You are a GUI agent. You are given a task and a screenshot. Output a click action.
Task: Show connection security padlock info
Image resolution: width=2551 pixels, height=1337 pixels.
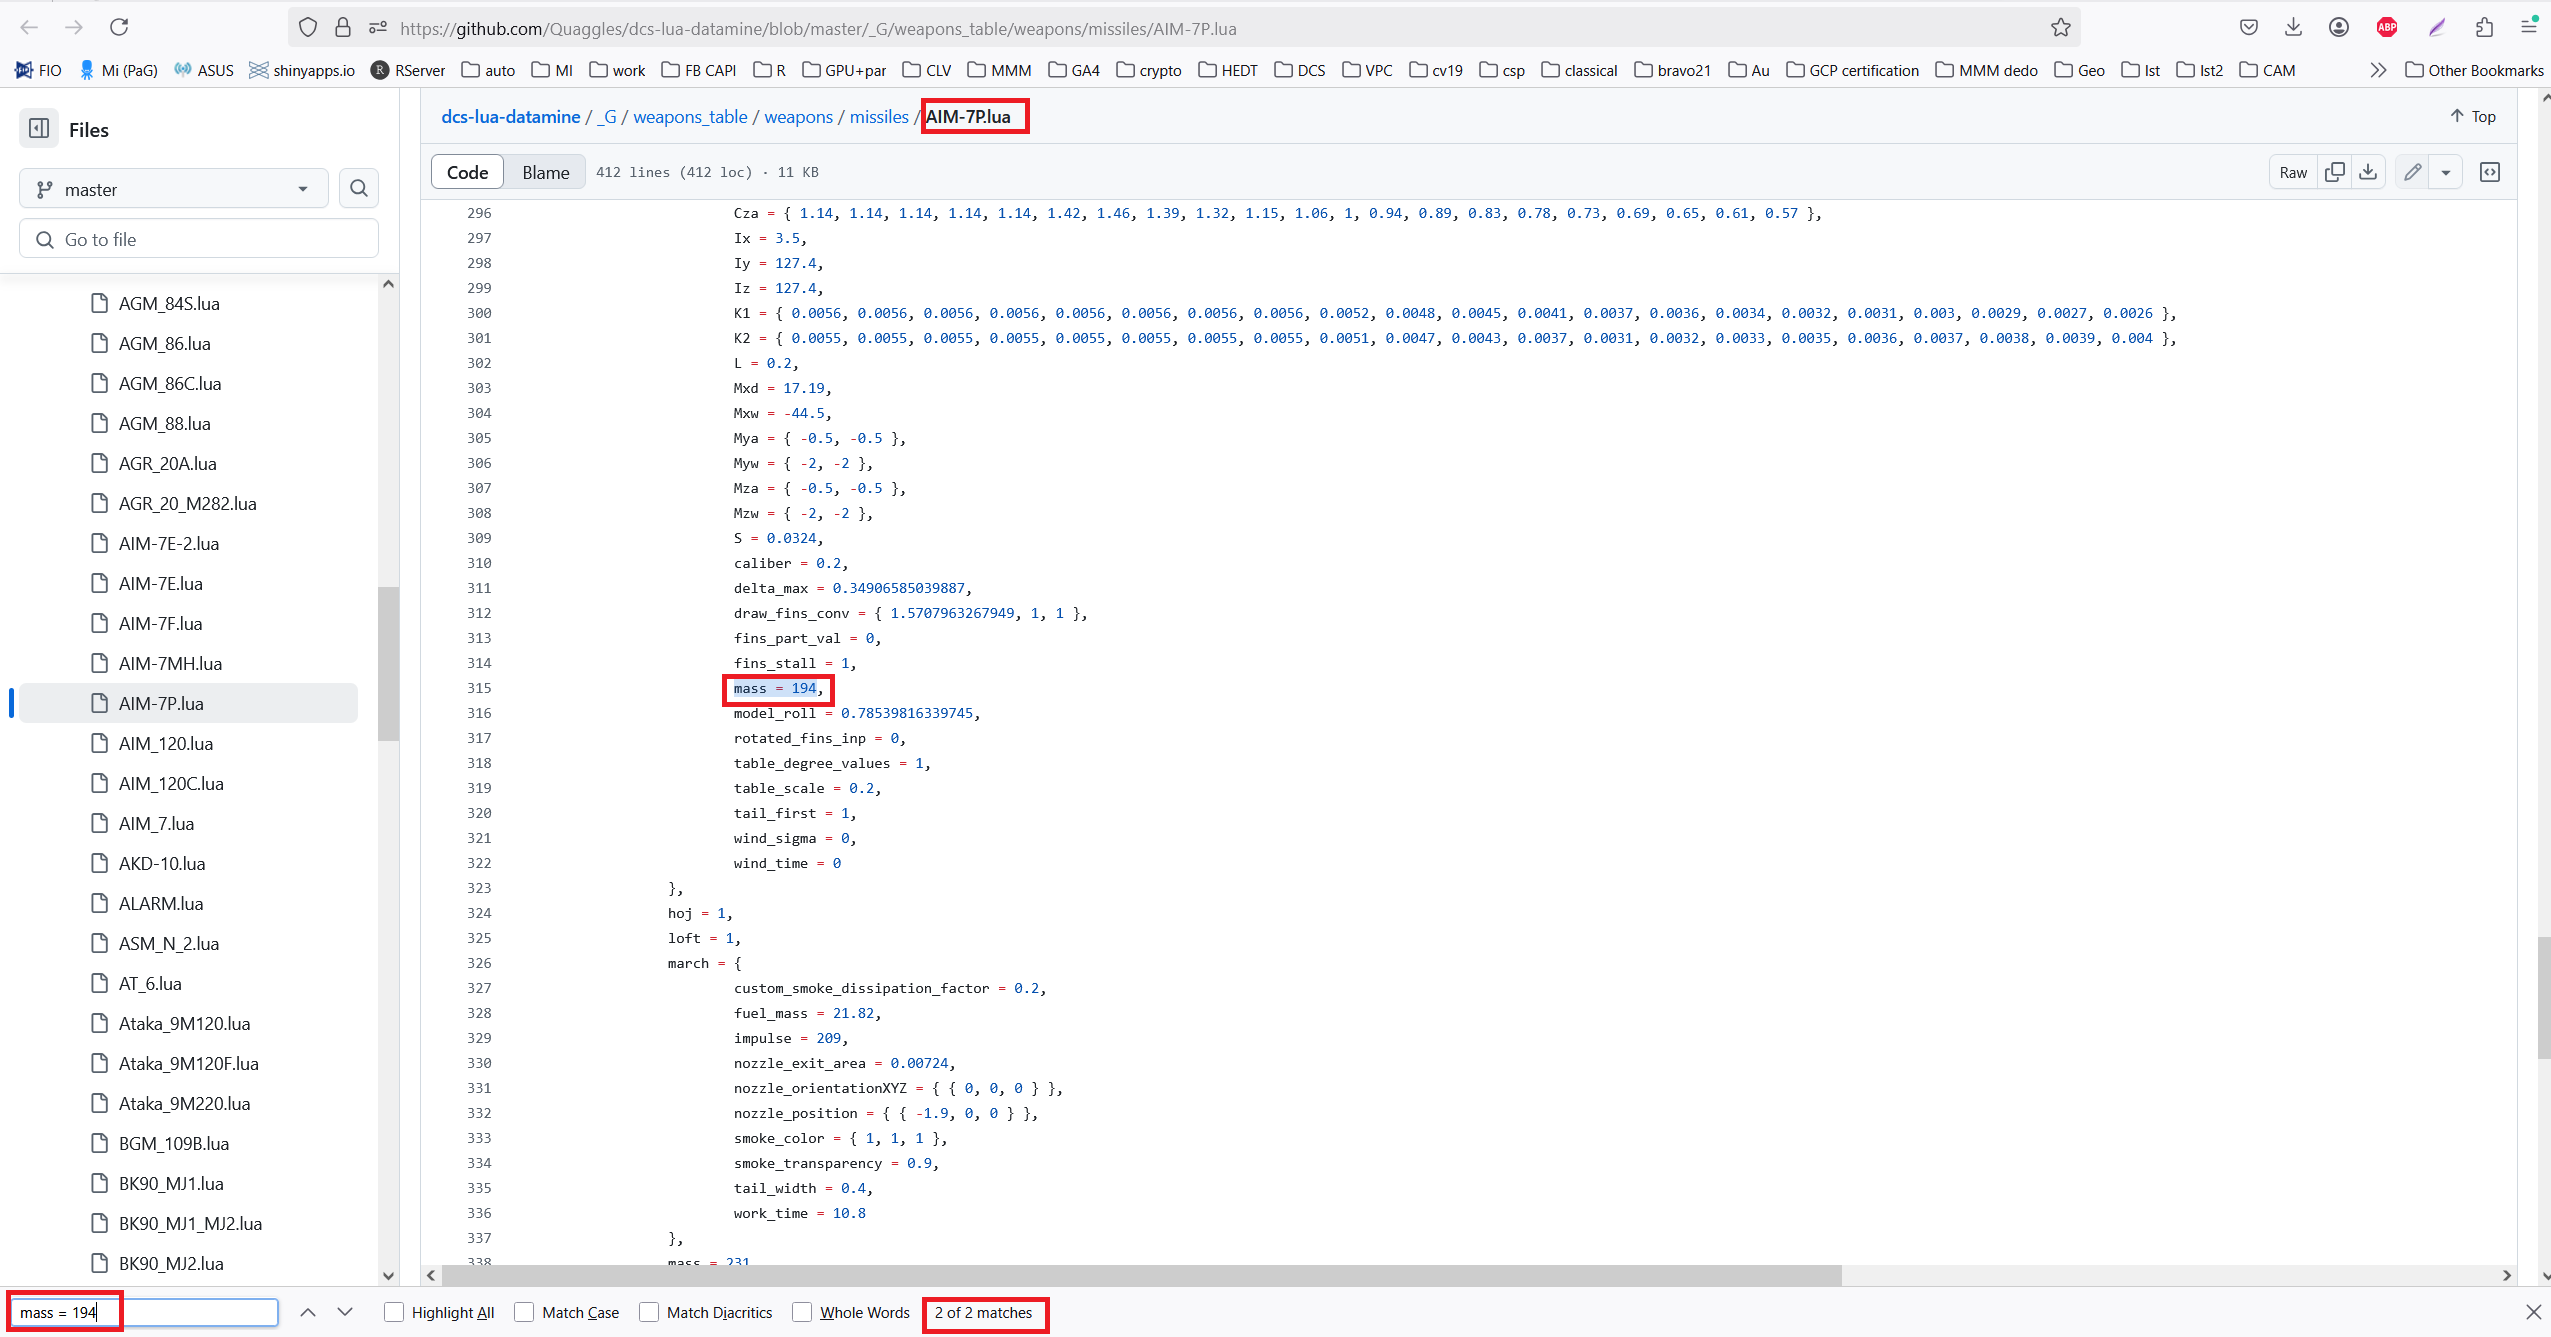pos(343,27)
